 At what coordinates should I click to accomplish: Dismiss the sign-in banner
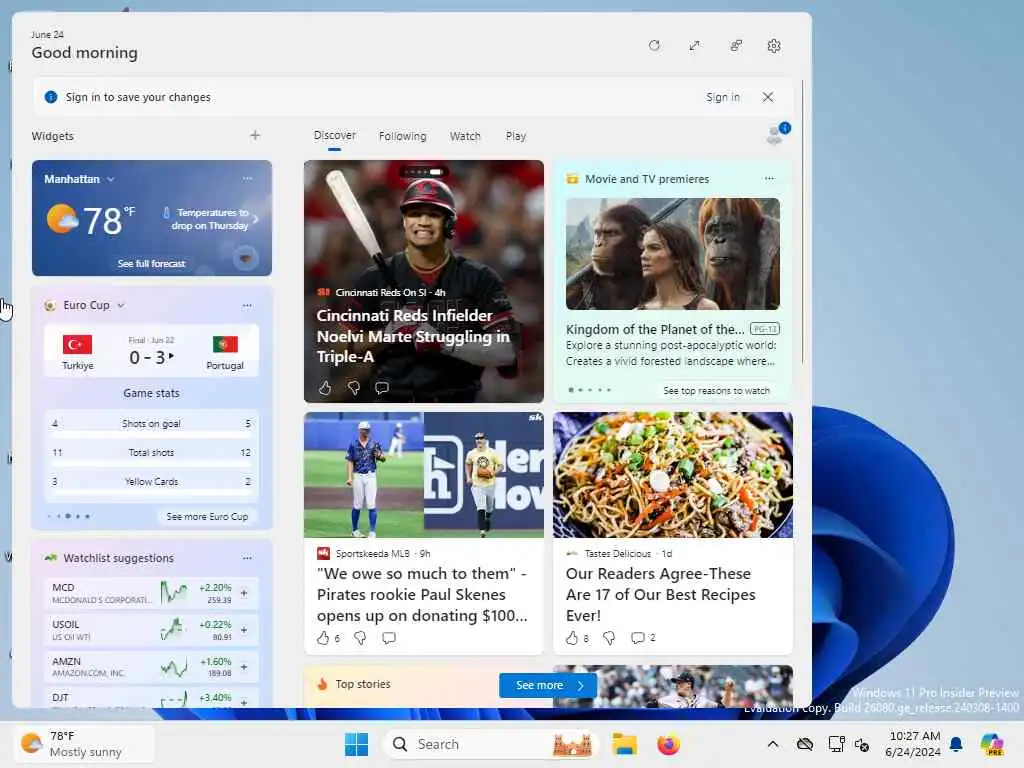pyautogui.click(x=768, y=97)
